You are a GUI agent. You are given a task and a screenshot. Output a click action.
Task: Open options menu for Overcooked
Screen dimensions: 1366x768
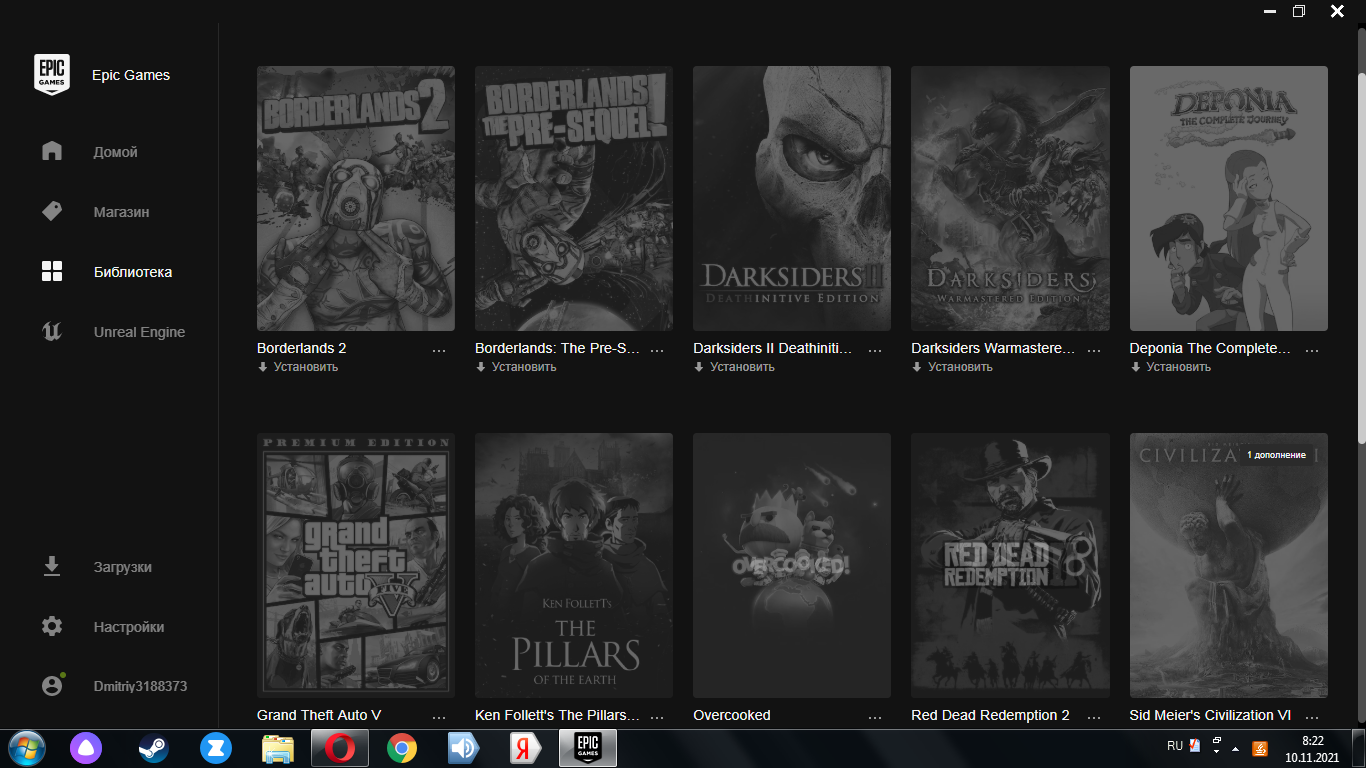(x=875, y=717)
